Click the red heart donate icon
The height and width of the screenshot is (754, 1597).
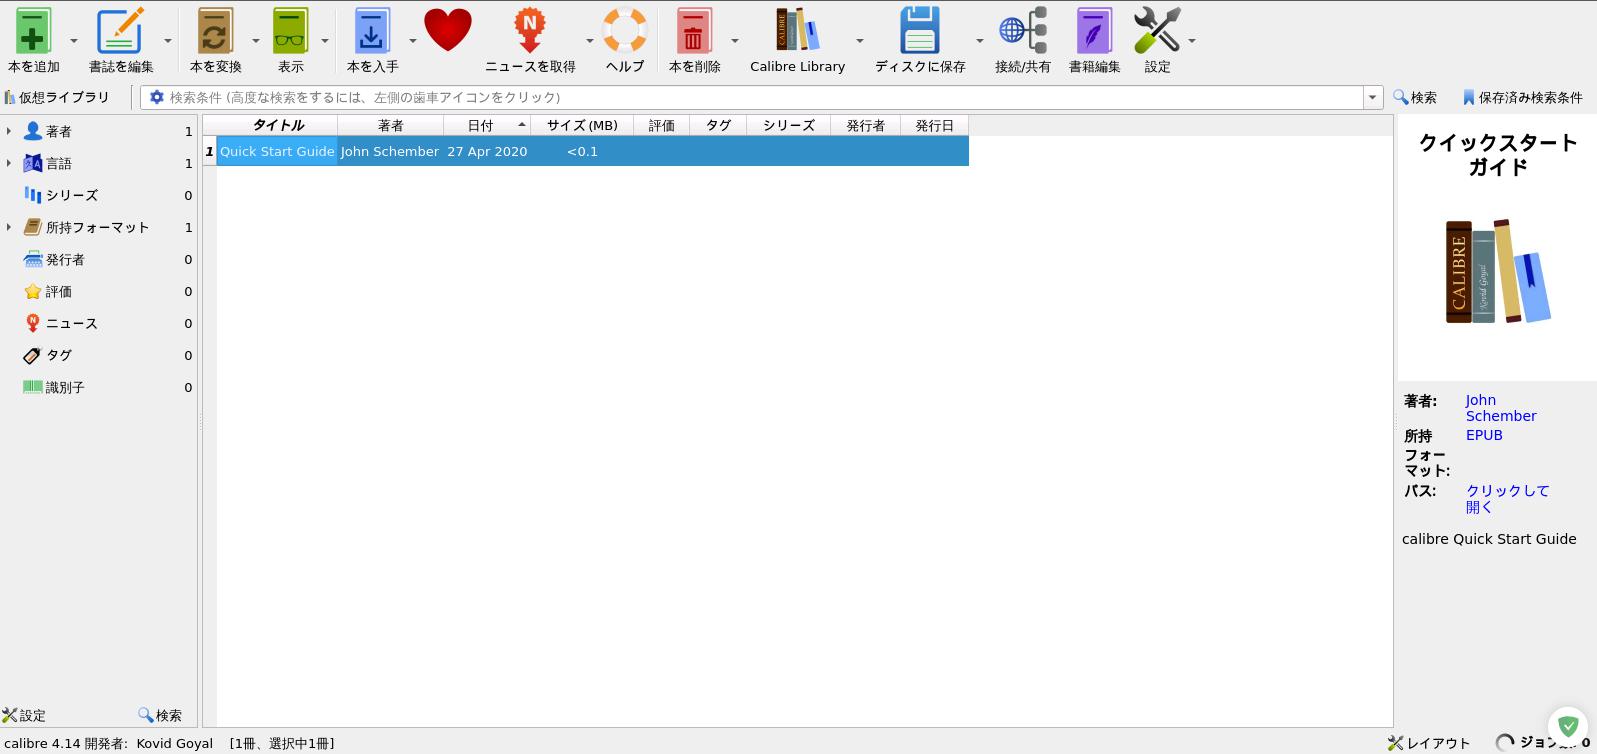tap(447, 30)
